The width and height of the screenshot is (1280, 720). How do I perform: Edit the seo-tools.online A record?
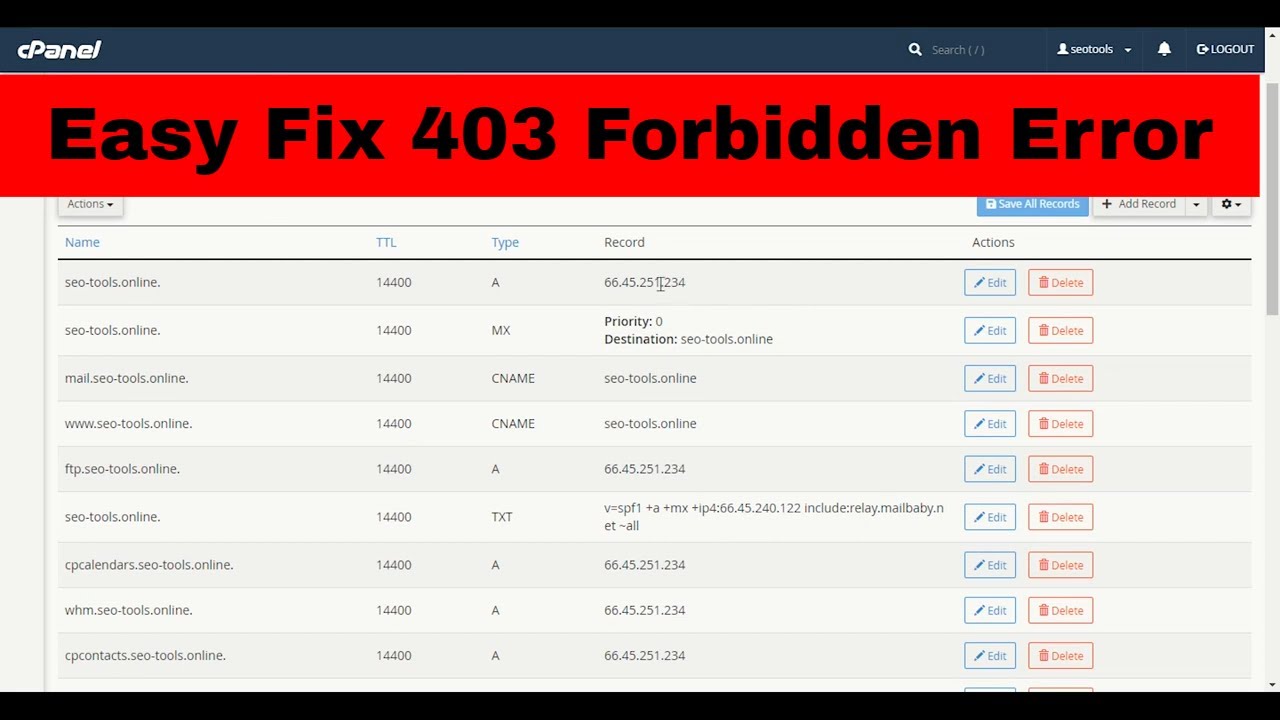coord(990,283)
